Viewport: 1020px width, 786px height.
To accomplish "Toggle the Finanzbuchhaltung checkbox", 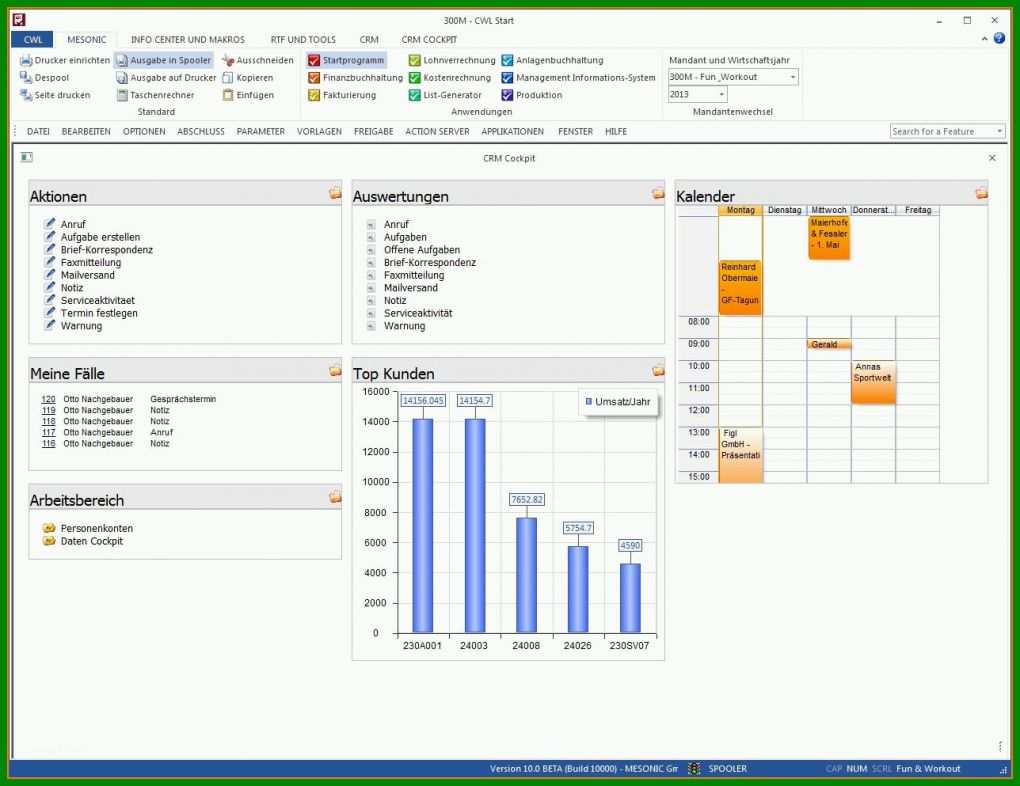I will click(314, 77).
